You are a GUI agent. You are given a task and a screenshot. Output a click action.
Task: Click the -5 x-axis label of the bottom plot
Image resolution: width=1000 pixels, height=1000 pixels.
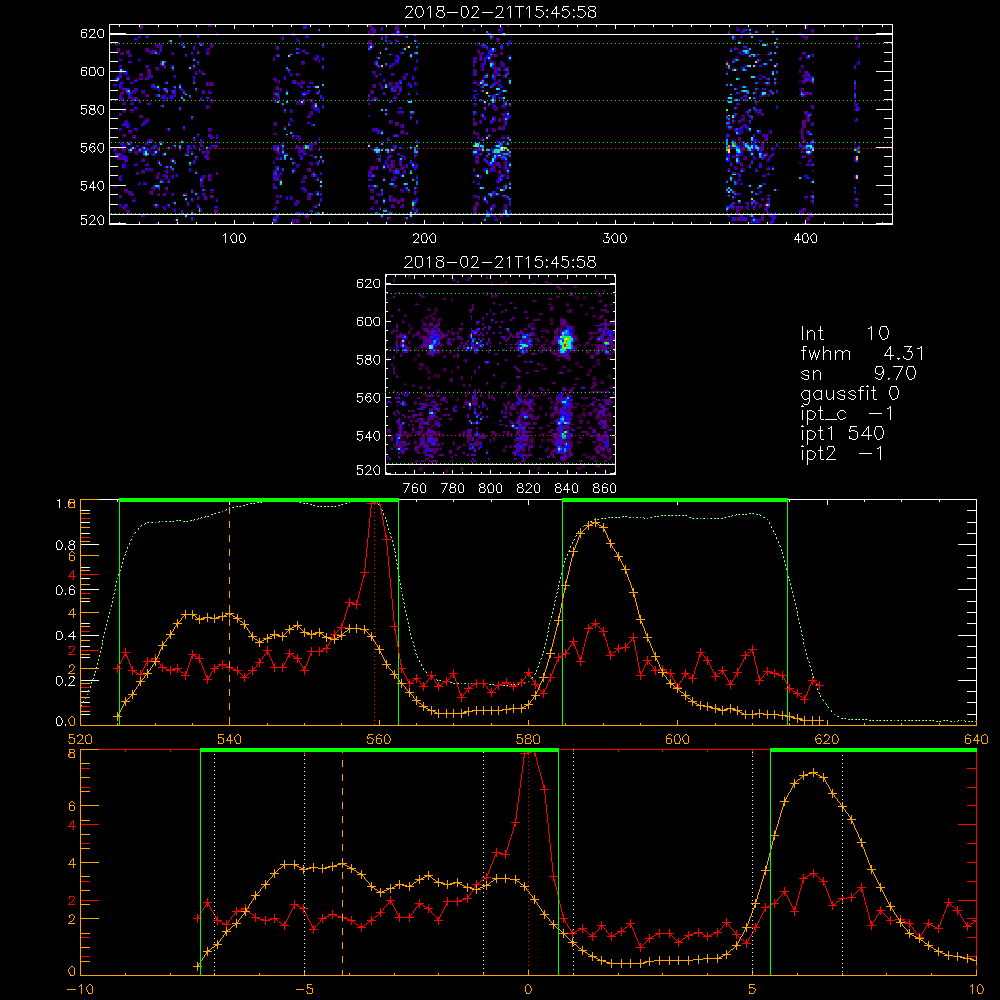pos(304,990)
